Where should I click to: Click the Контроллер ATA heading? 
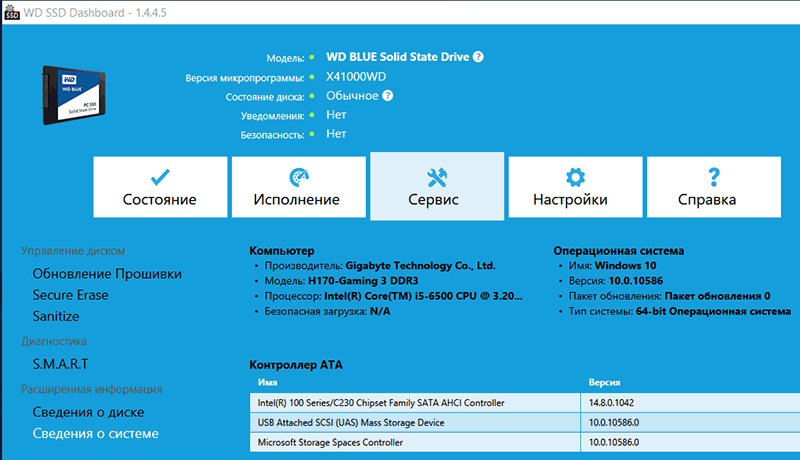296,365
